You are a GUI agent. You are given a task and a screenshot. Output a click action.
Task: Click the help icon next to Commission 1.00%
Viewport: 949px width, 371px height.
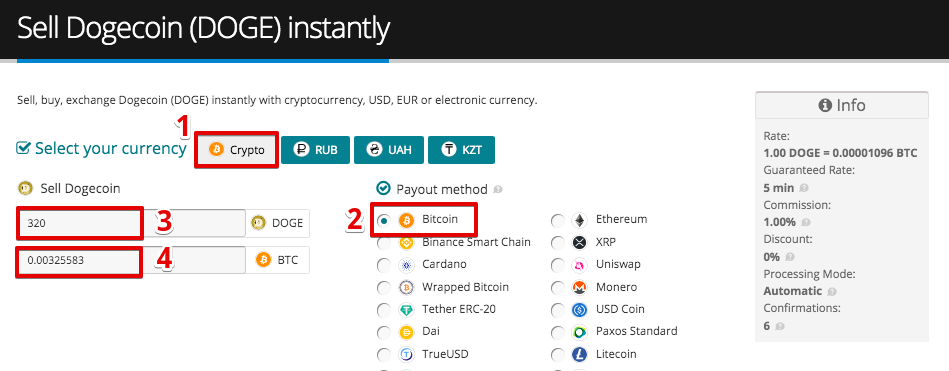(806, 222)
